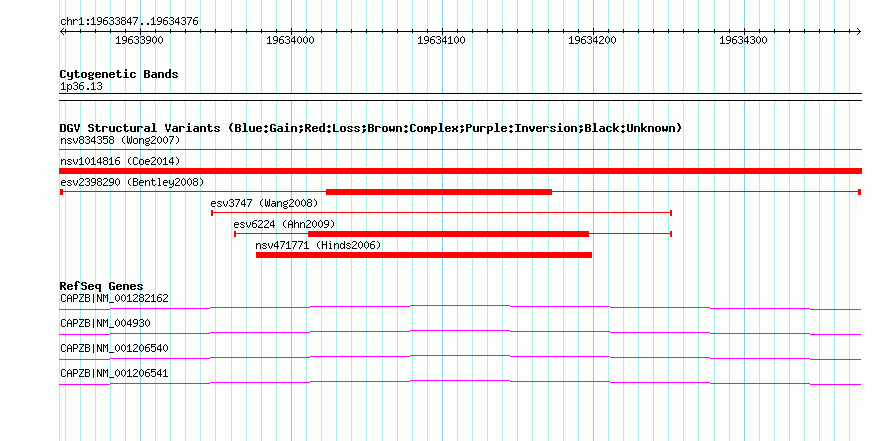Open gene label CAPZB|NM_001206541
Viewport: 890px width, 441px height.
[114, 373]
